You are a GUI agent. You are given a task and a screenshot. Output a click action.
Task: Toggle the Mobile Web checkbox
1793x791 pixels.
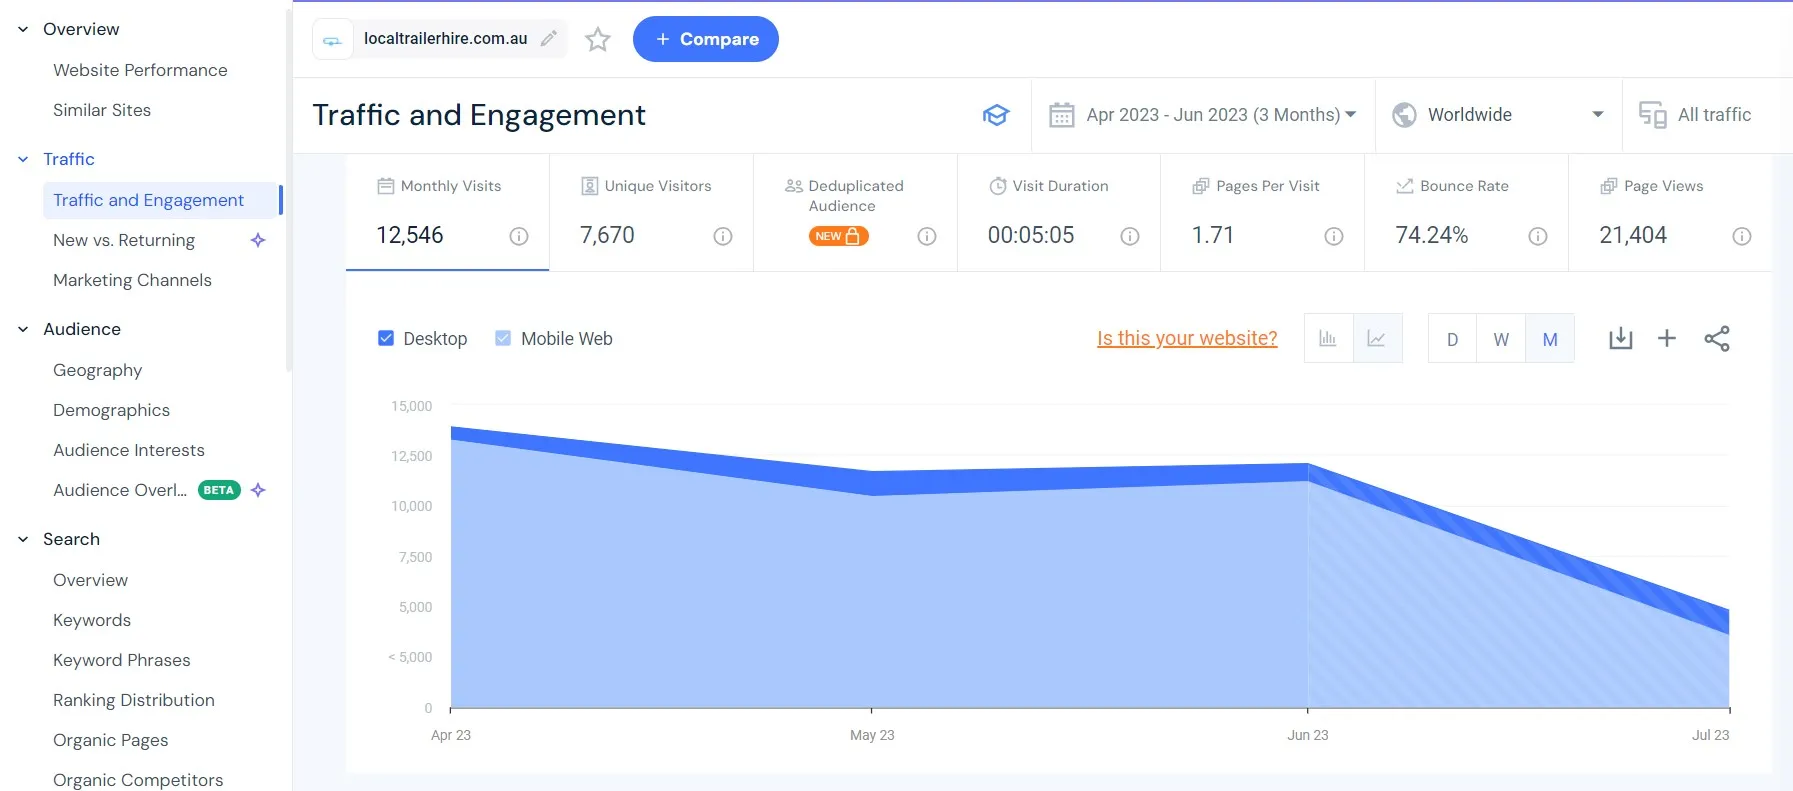pyautogui.click(x=503, y=339)
